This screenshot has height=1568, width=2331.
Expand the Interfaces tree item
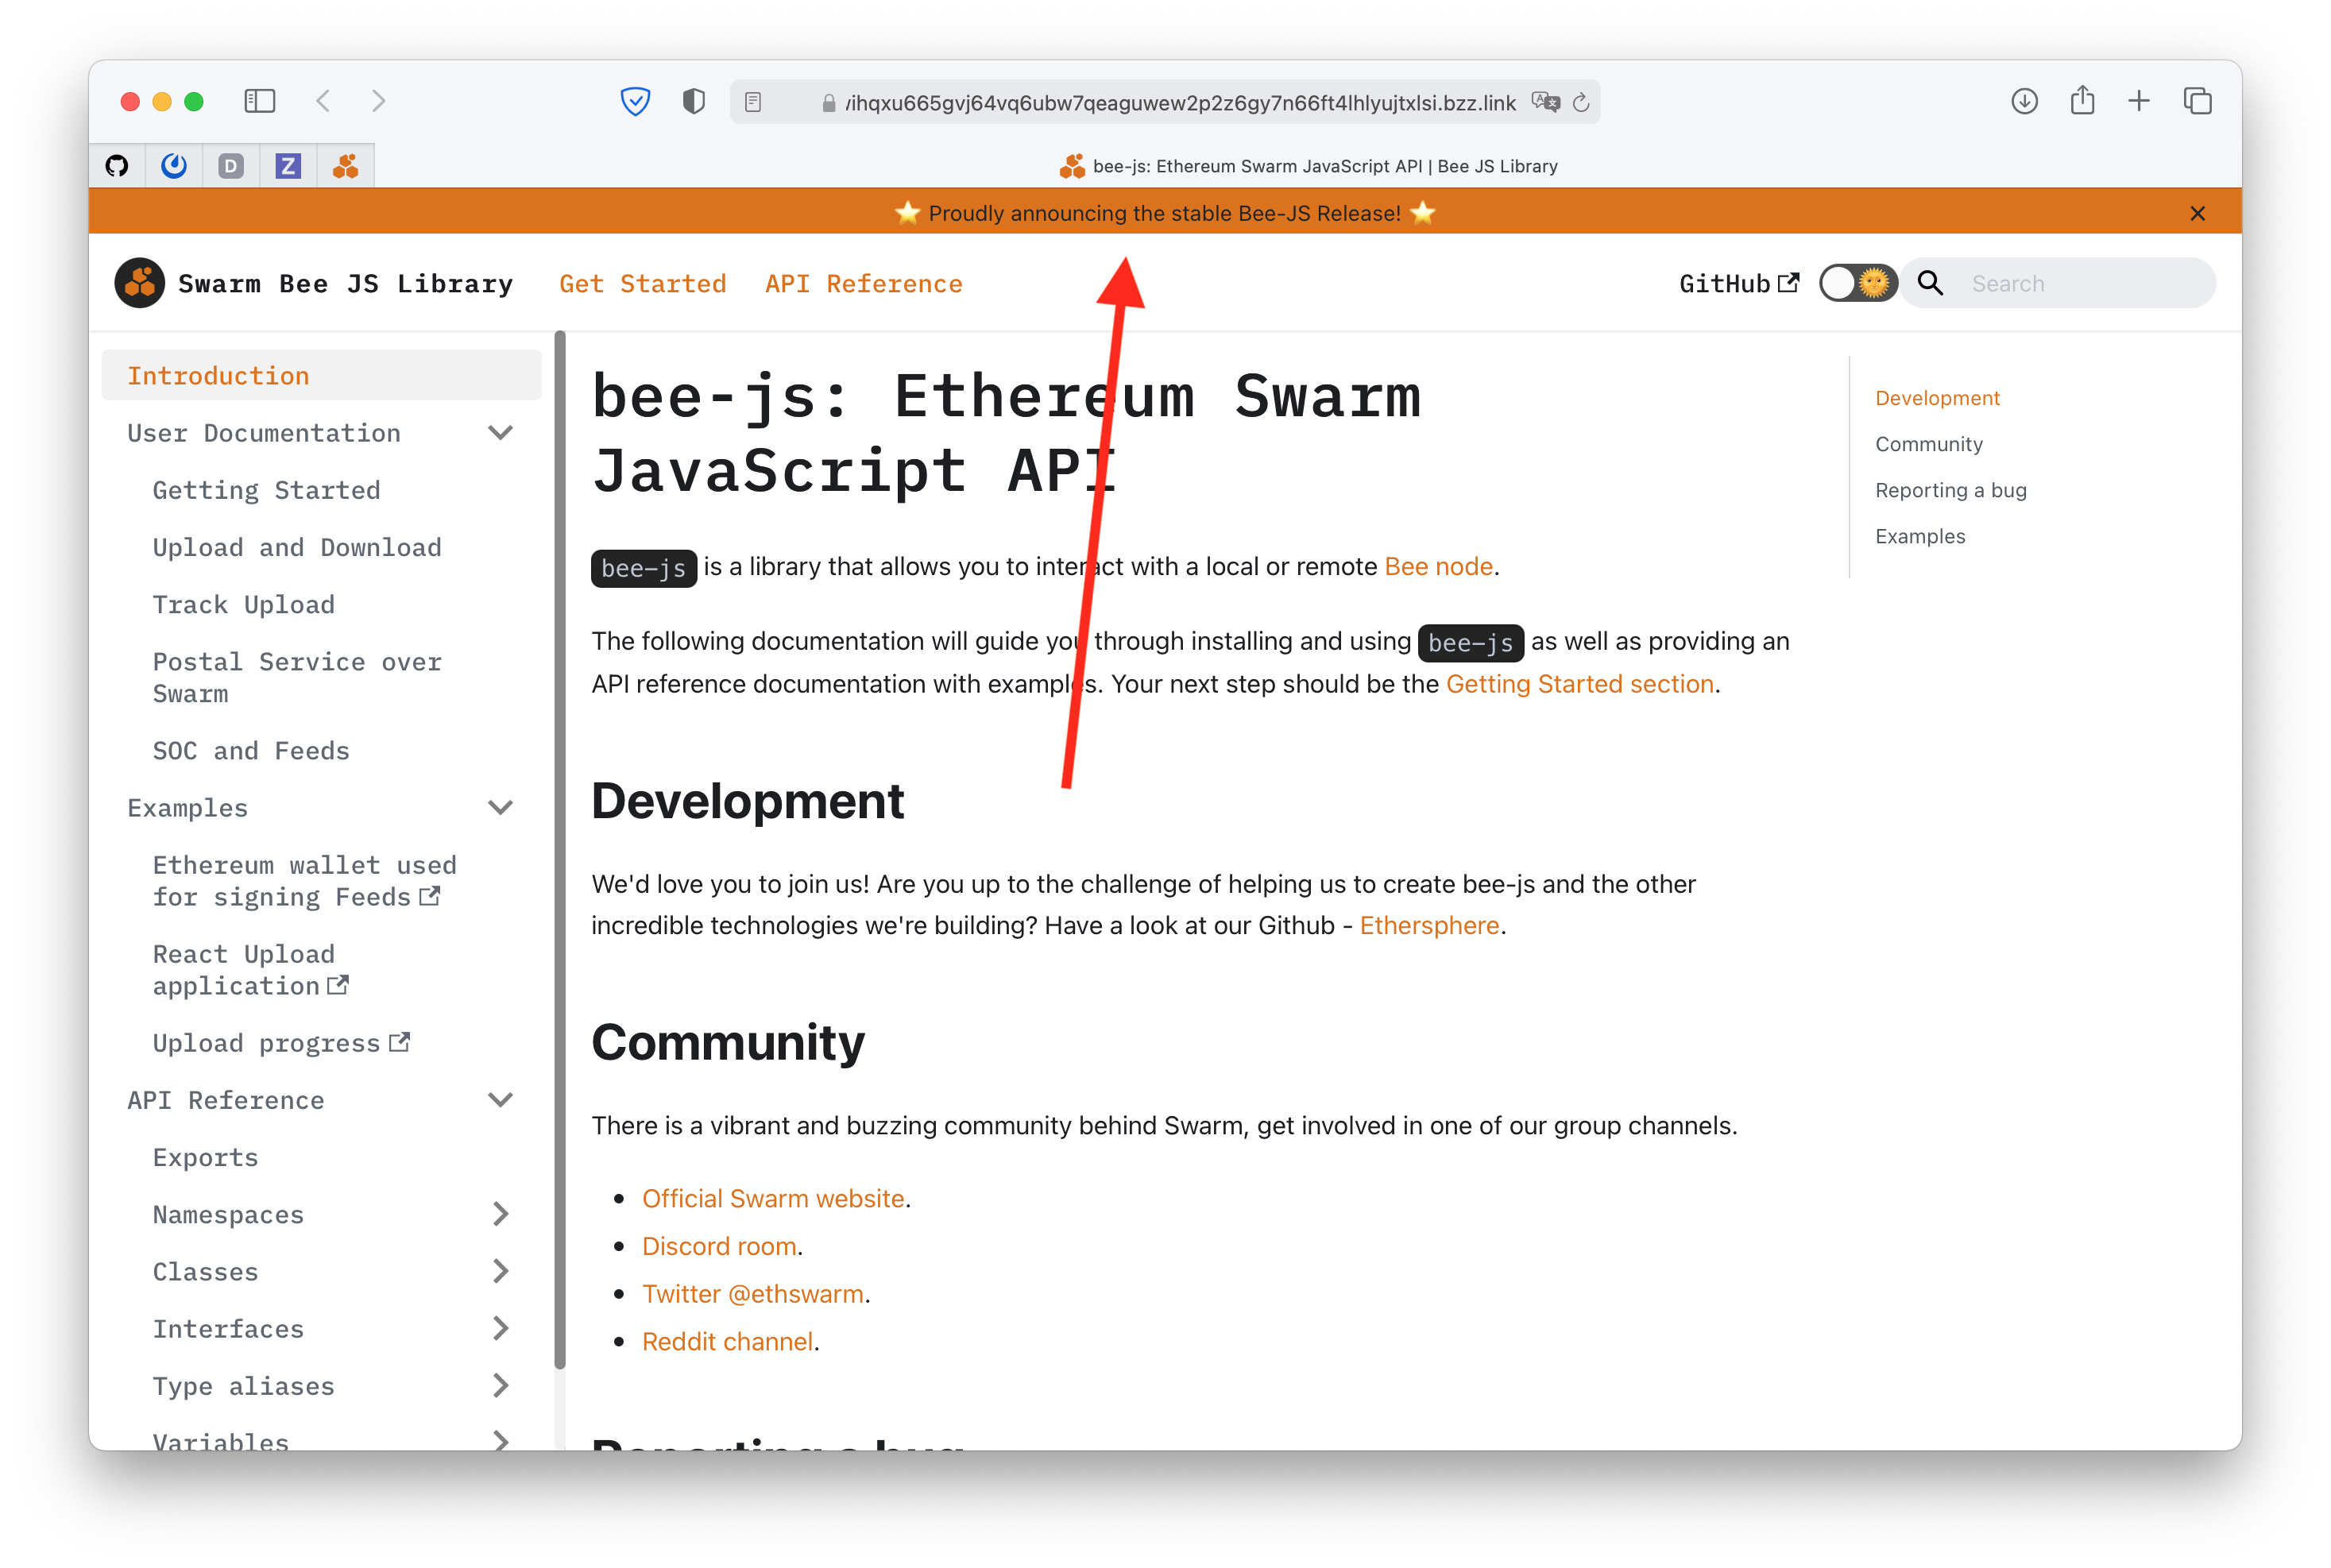point(501,1328)
